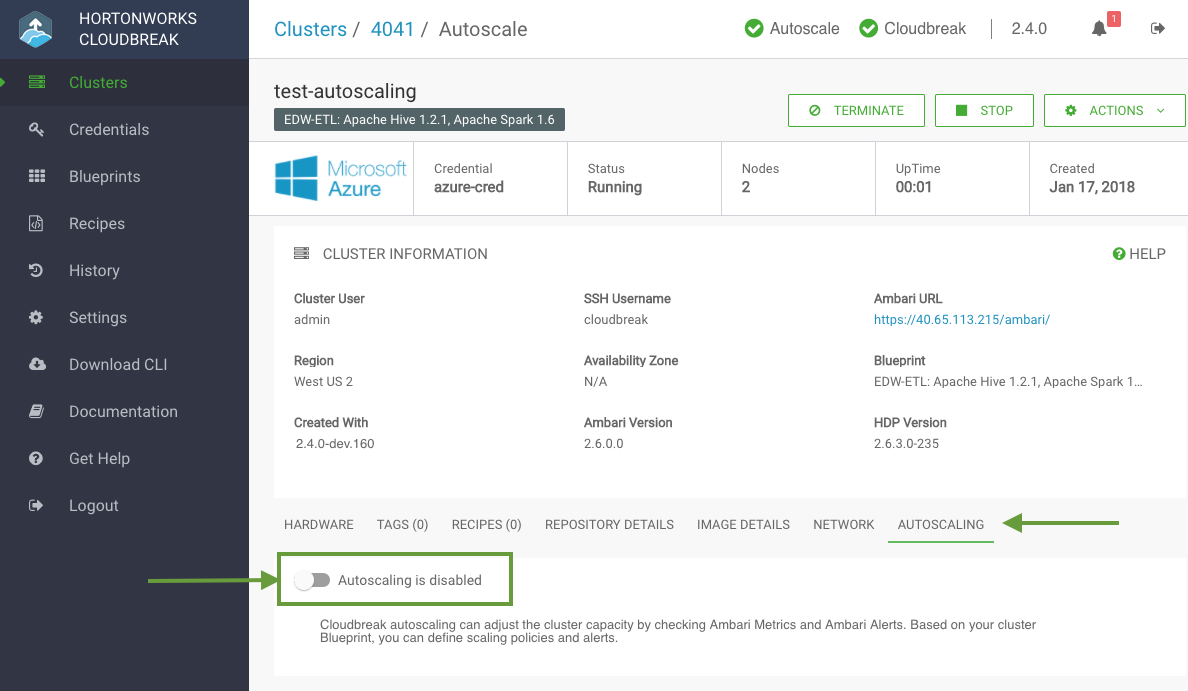Click the logout arrow icon in header
Image resolution: width=1188 pixels, height=691 pixels.
click(x=1158, y=29)
